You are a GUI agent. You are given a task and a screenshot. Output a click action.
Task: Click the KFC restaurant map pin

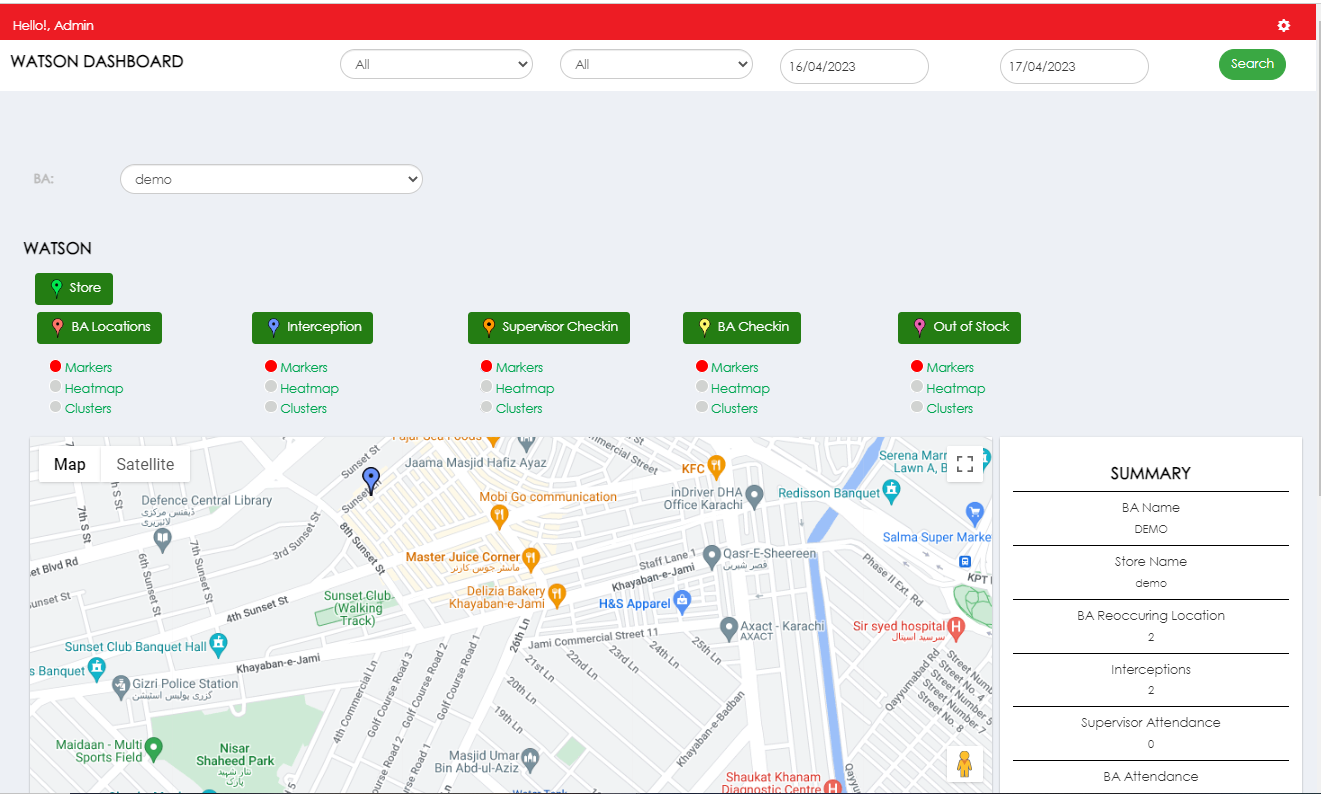(716, 465)
